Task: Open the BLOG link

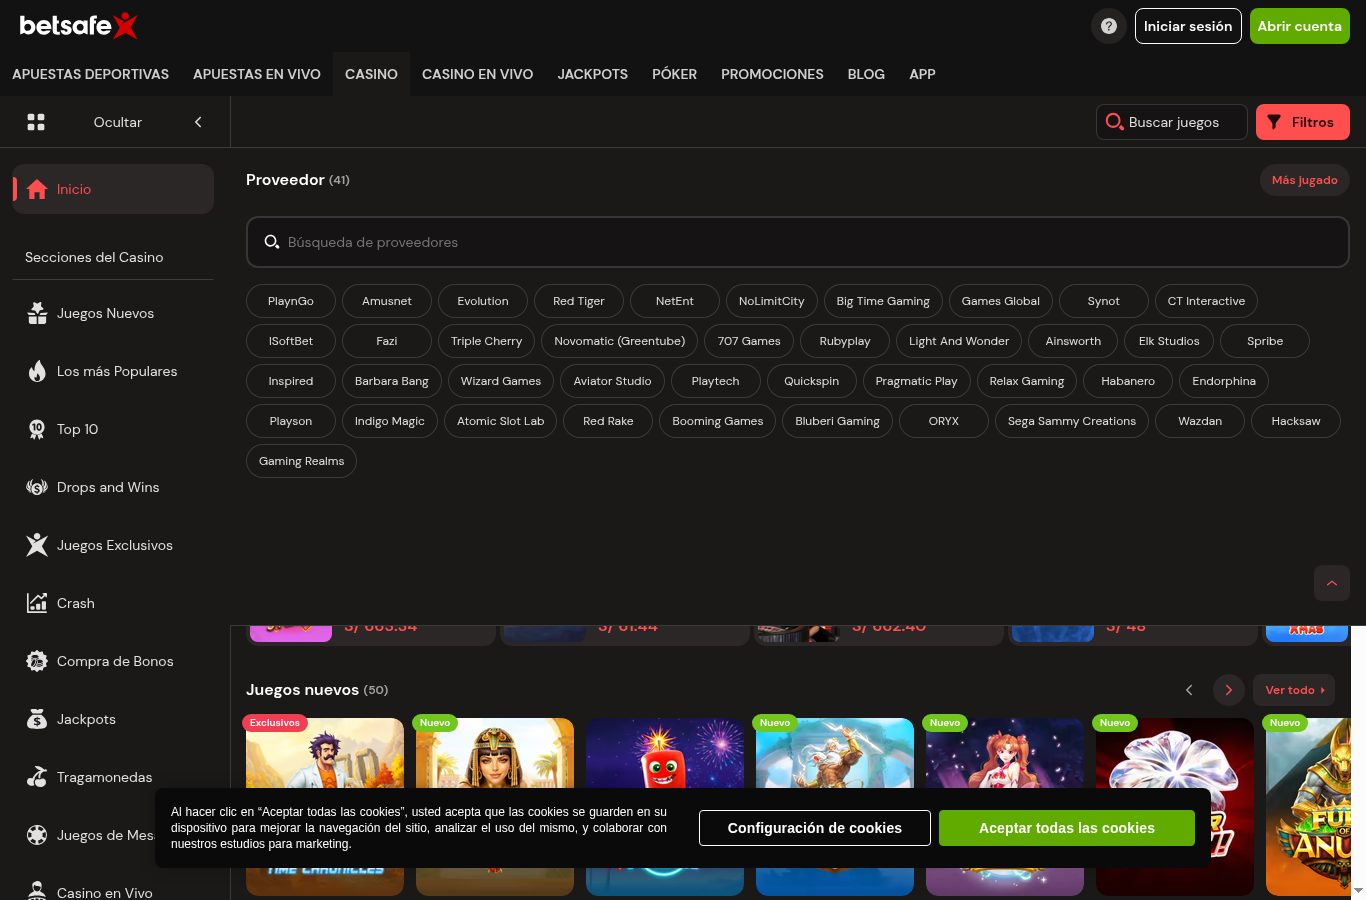Action: (866, 74)
